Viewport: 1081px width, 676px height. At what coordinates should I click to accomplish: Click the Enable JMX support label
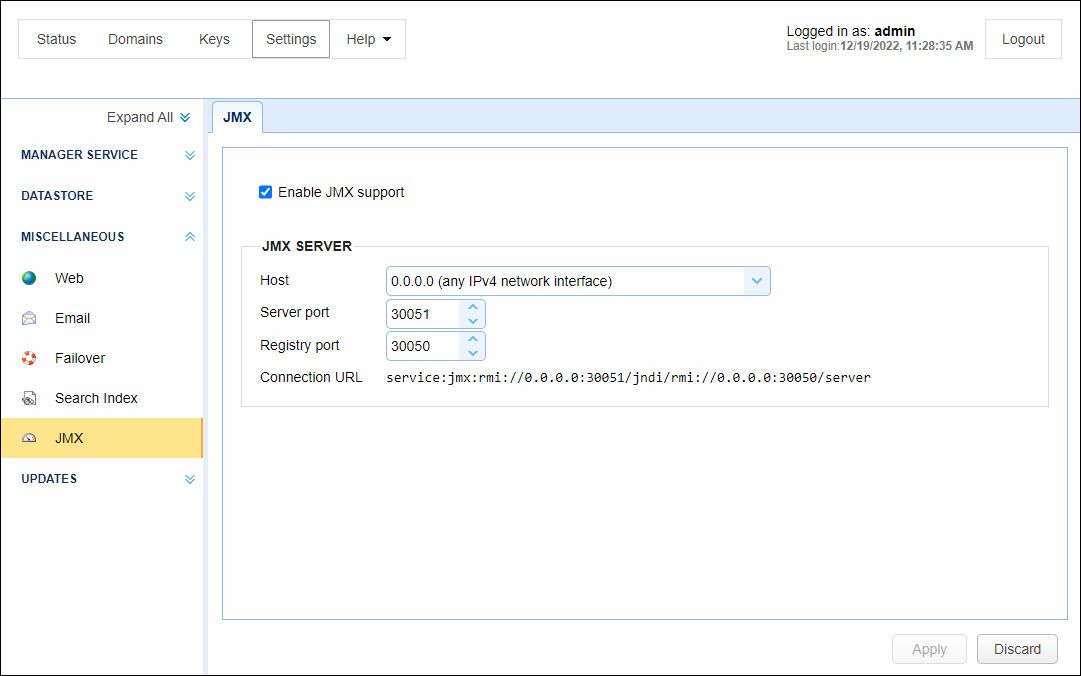pyautogui.click(x=341, y=192)
